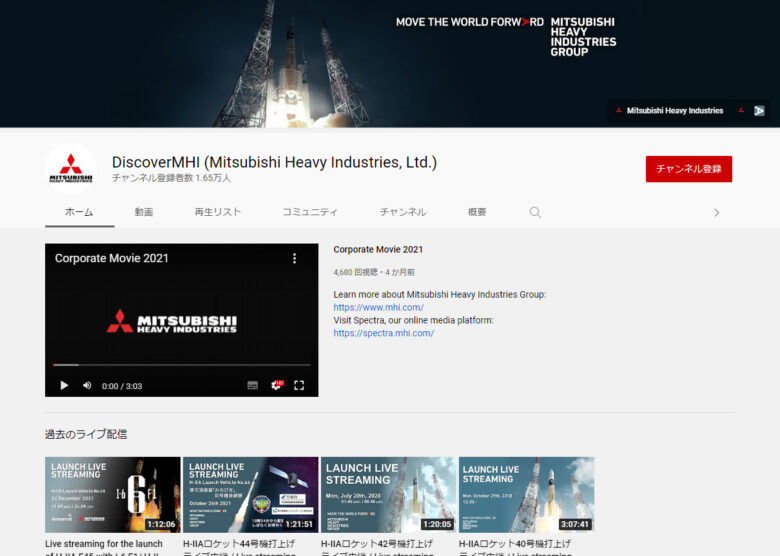780x556 pixels.
Task: Click the DiscoverMHI channel avatar logo
Action: click(71, 169)
